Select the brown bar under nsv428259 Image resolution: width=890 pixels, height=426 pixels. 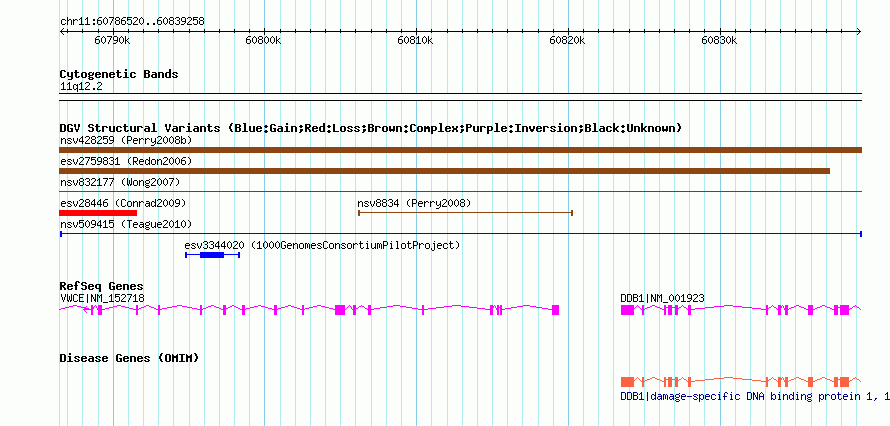click(x=460, y=150)
